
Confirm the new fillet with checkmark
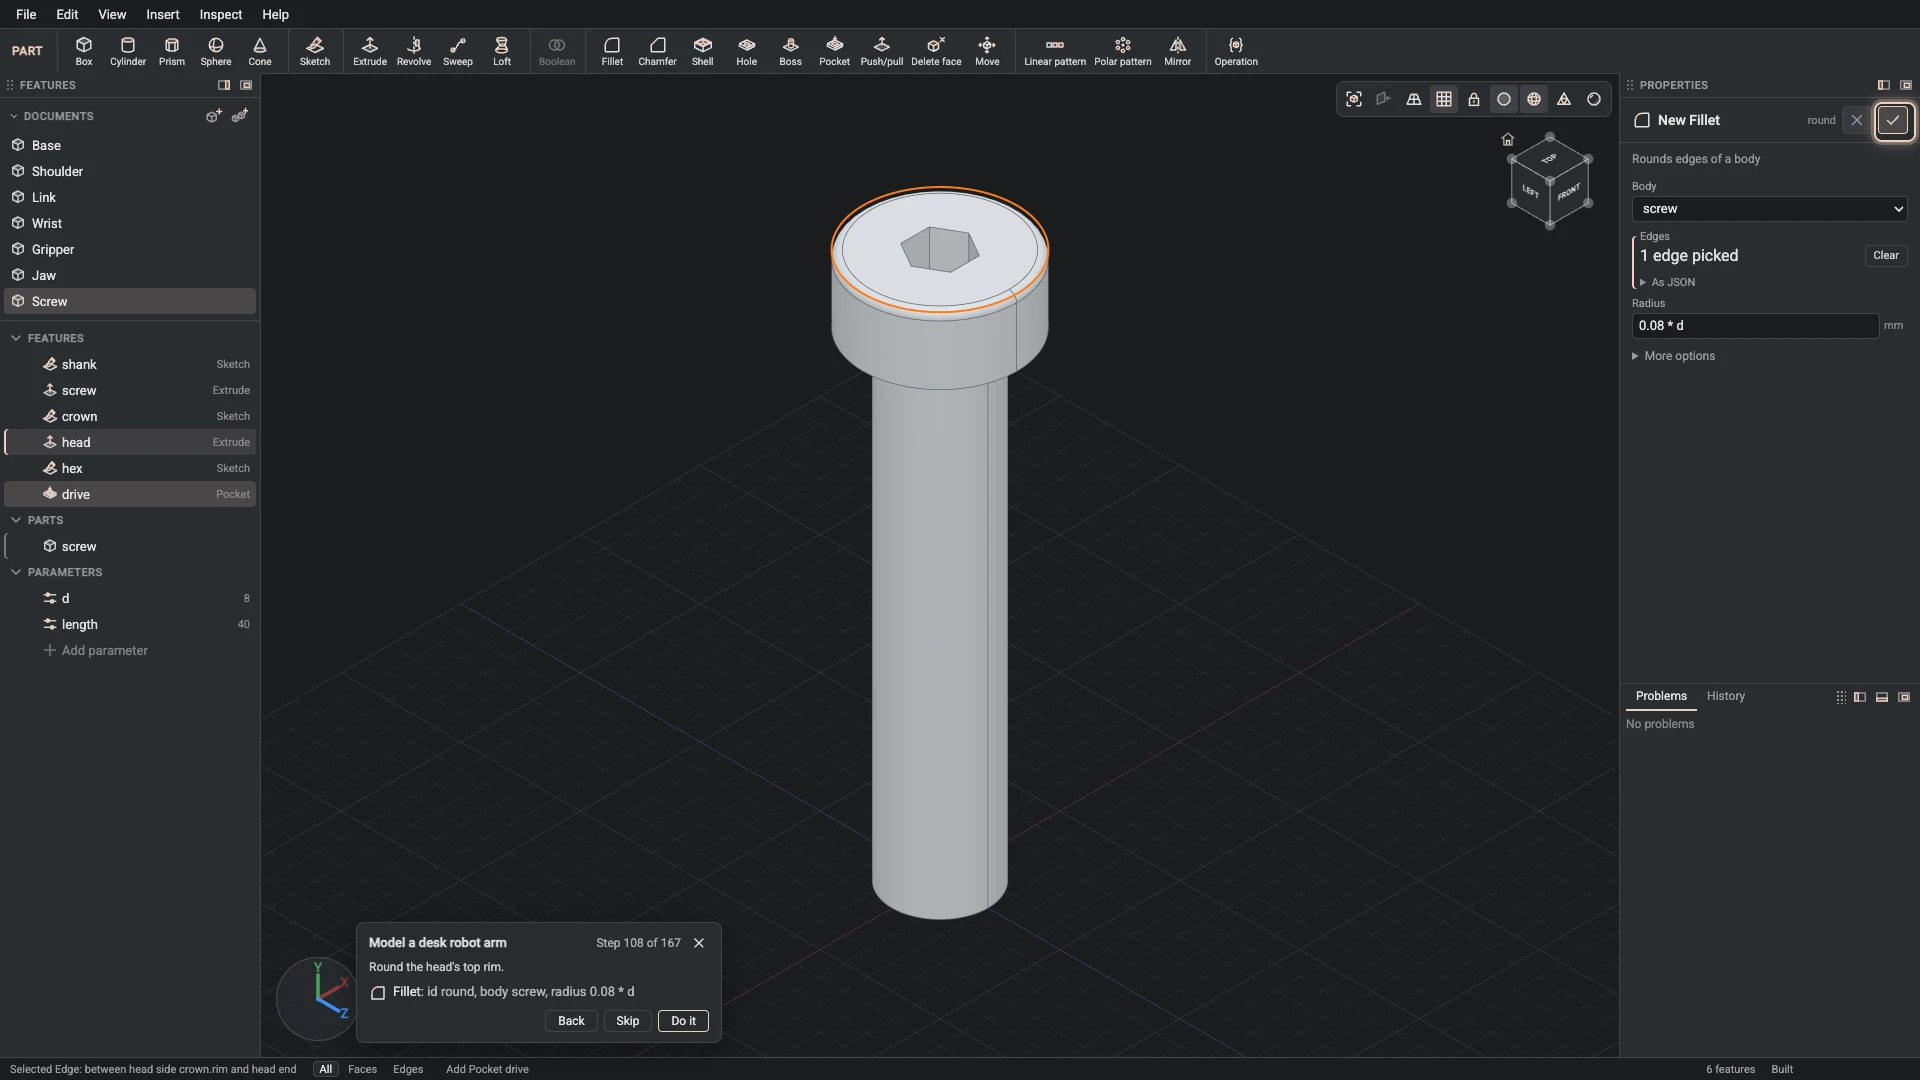pyautogui.click(x=1893, y=121)
